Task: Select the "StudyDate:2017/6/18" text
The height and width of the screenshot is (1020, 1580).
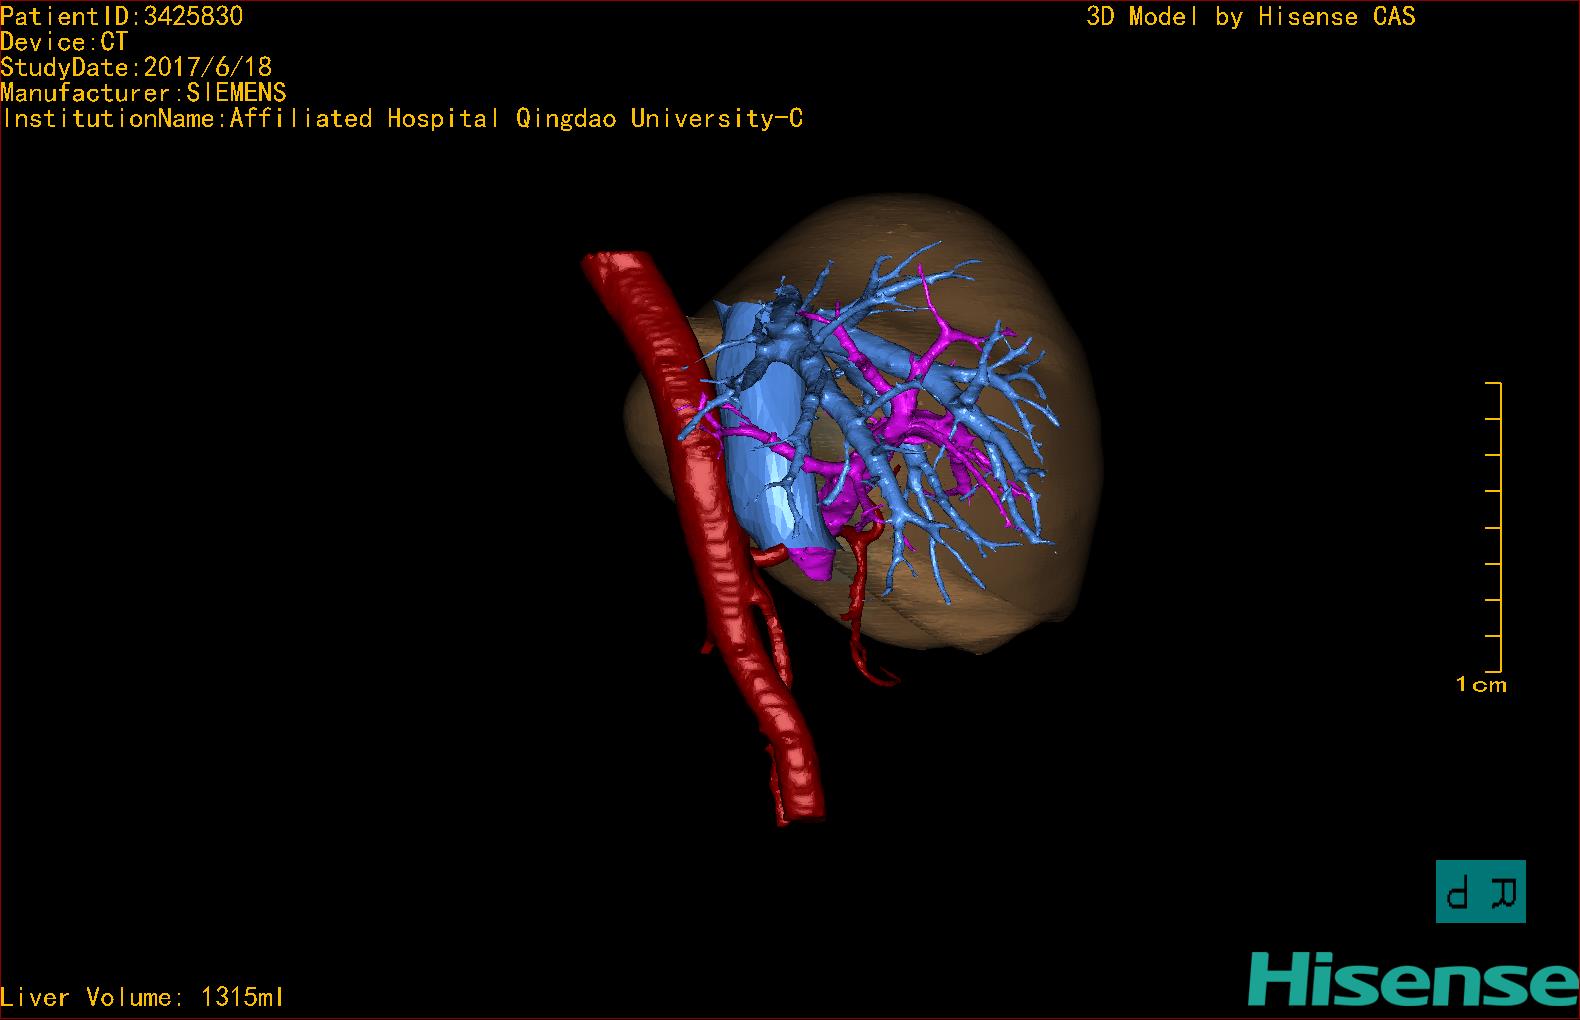Action: [136, 67]
